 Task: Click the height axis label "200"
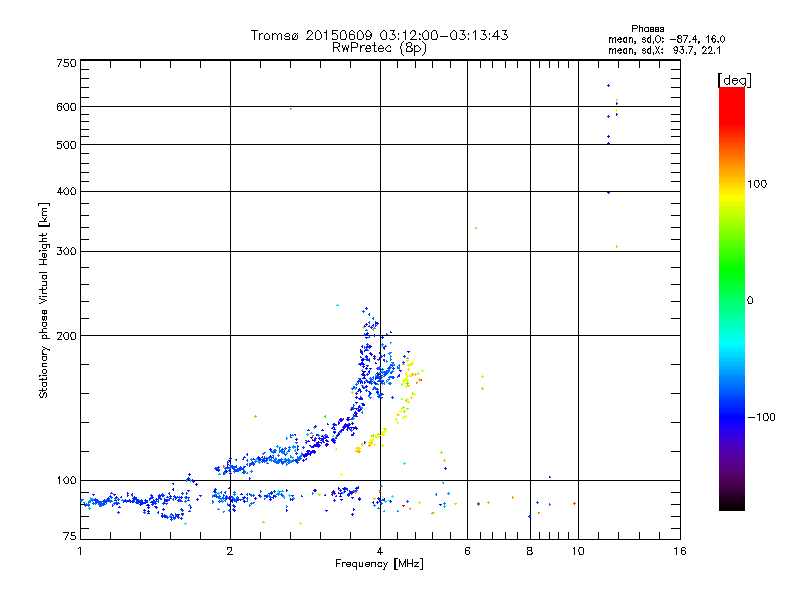coord(66,336)
